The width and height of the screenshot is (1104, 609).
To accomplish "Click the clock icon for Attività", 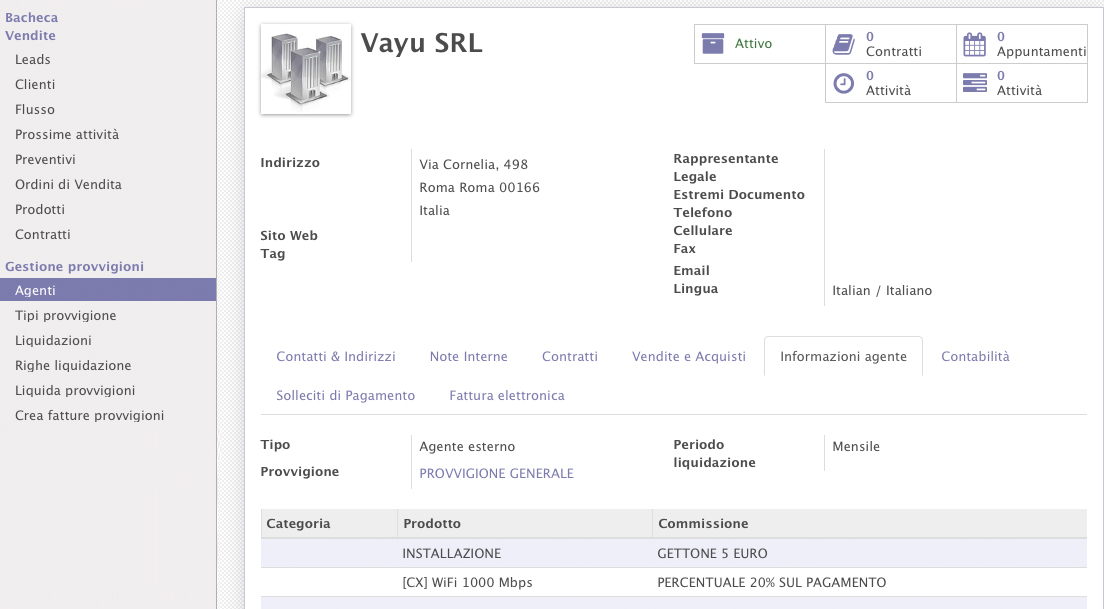I will pyautogui.click(x=843, y=83).
